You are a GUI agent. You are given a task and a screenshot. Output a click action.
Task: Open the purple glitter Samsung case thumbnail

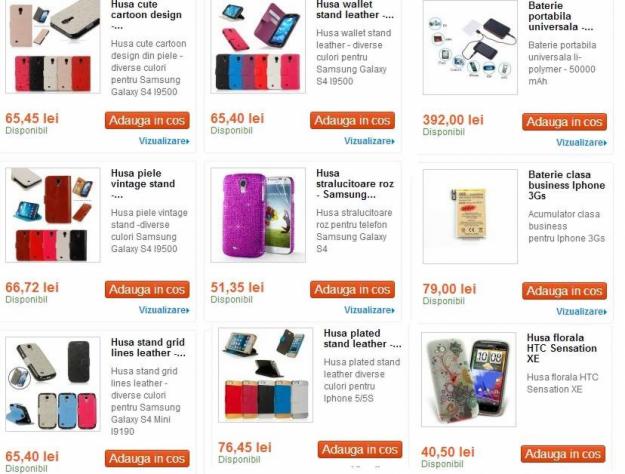(258, 215)
